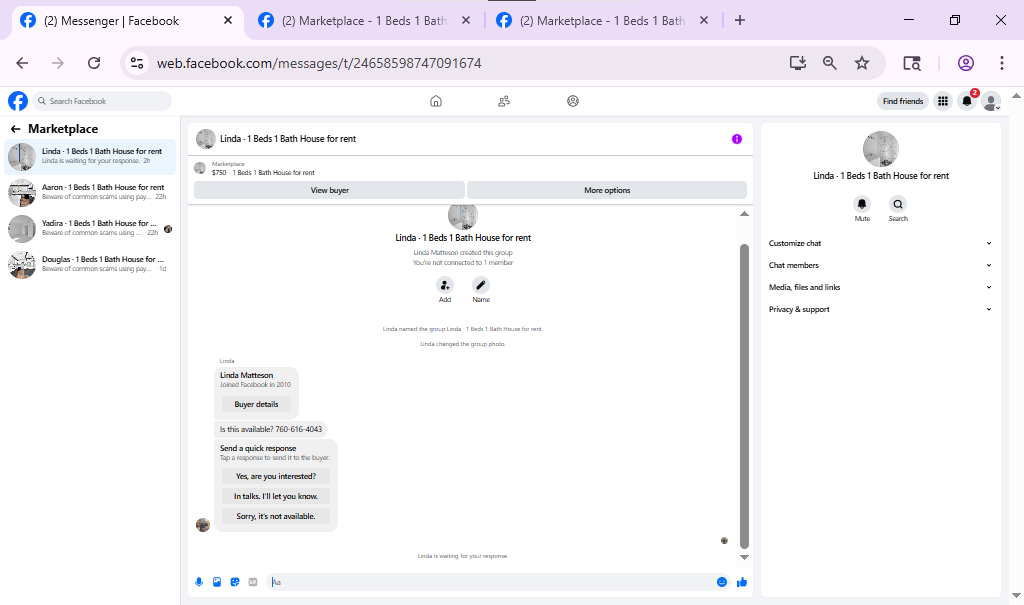Send quick reply In talks. I'll let you know.

click(x=276, y=497)
